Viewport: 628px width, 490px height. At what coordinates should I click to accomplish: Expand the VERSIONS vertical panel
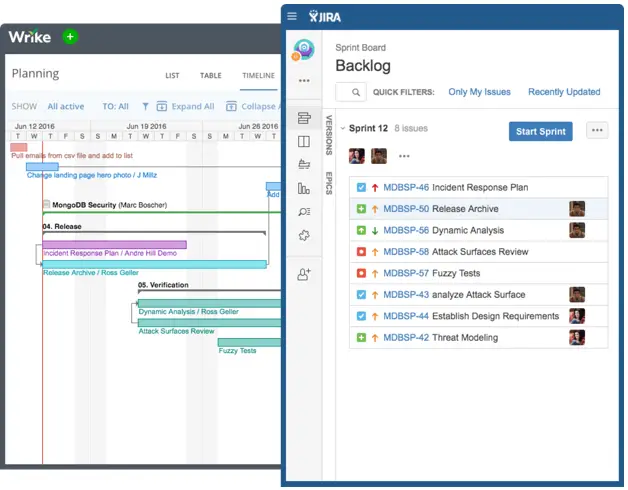pyautogui.click(x=329, y=135)
